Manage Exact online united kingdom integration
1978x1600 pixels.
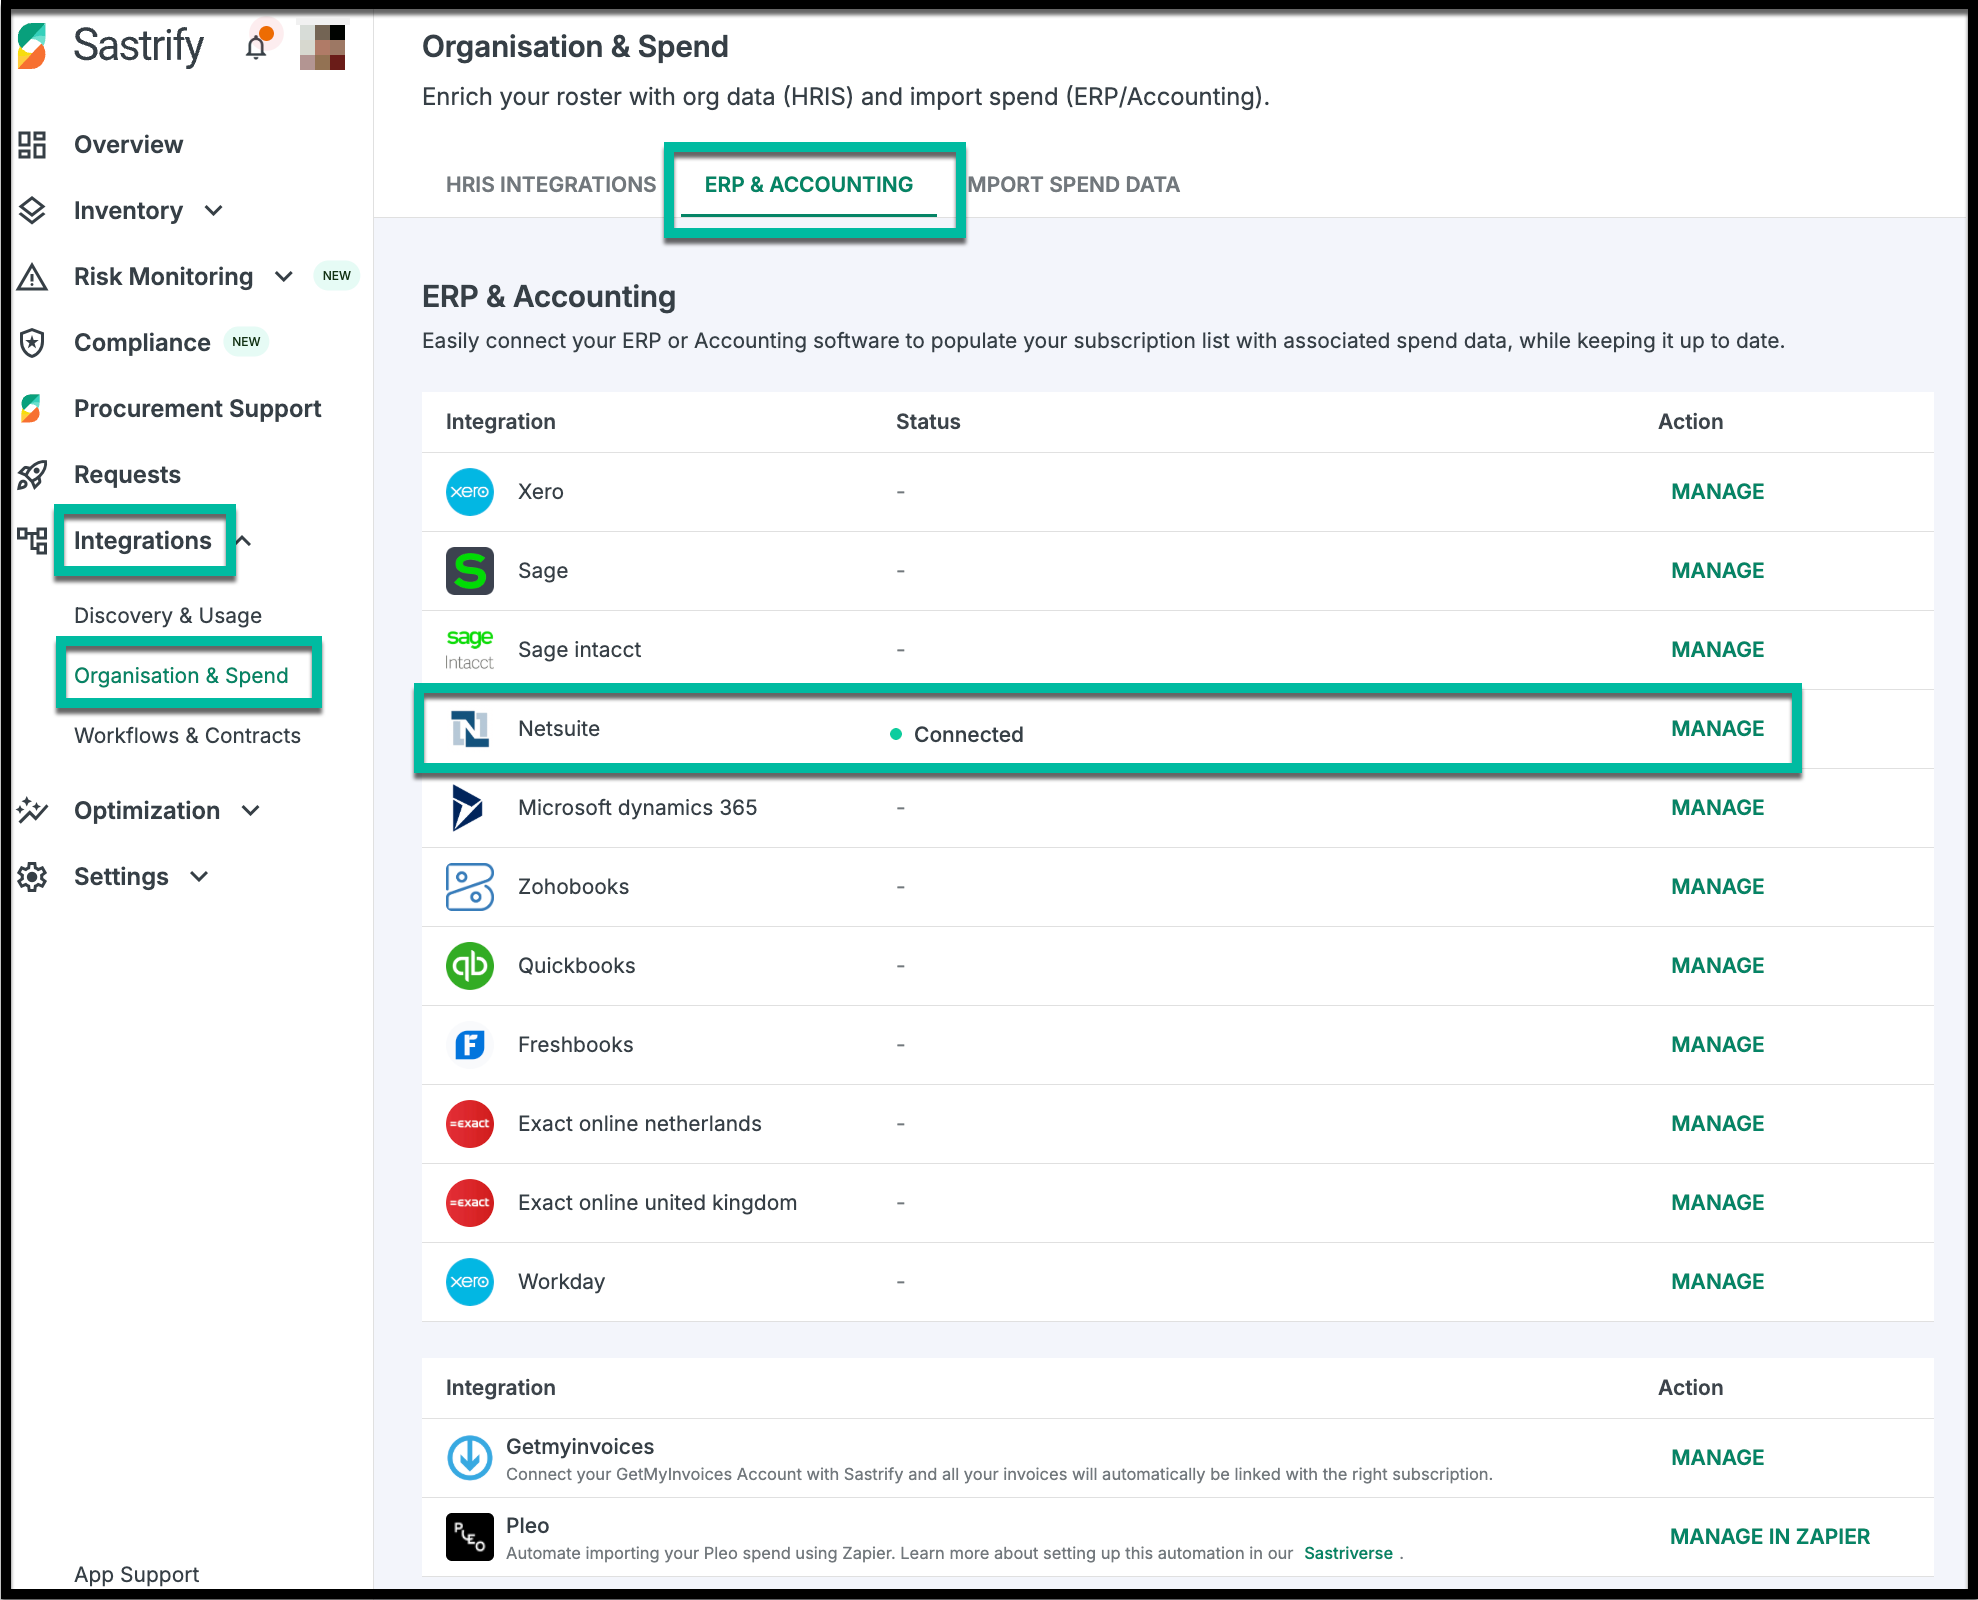pos(1718,1203)
